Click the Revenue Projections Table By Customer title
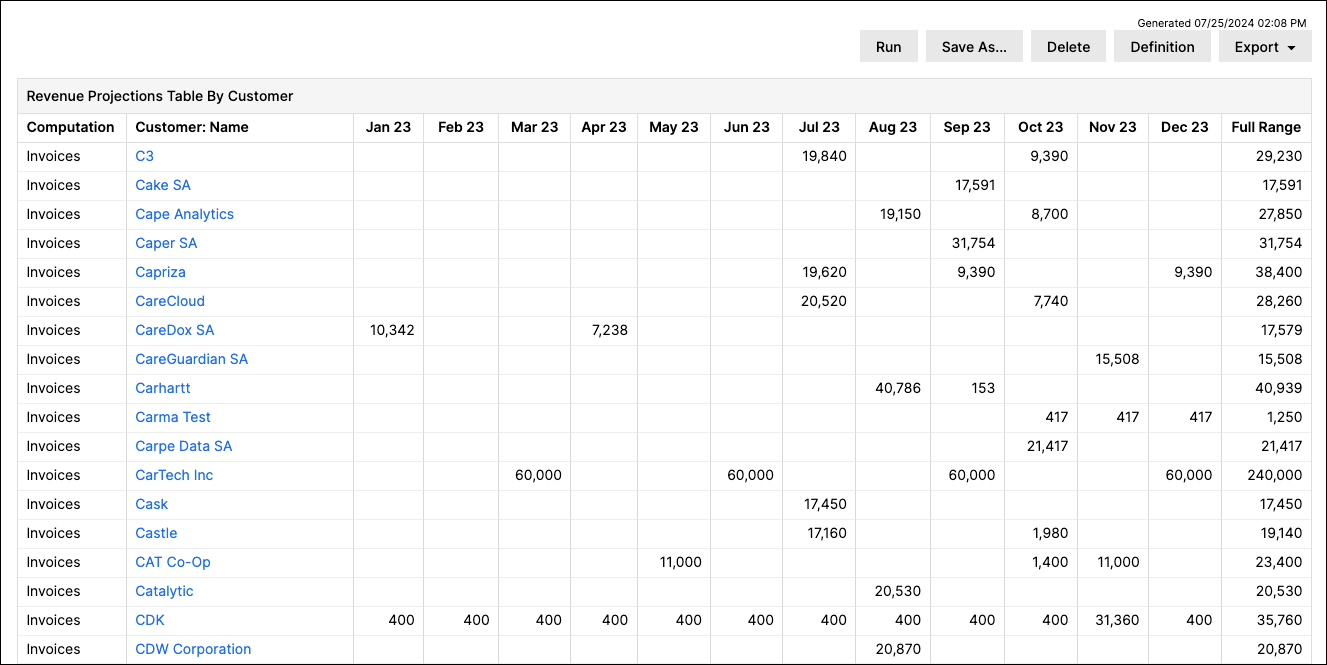This screenshot has width=1327, height=665. pos(160,96)
